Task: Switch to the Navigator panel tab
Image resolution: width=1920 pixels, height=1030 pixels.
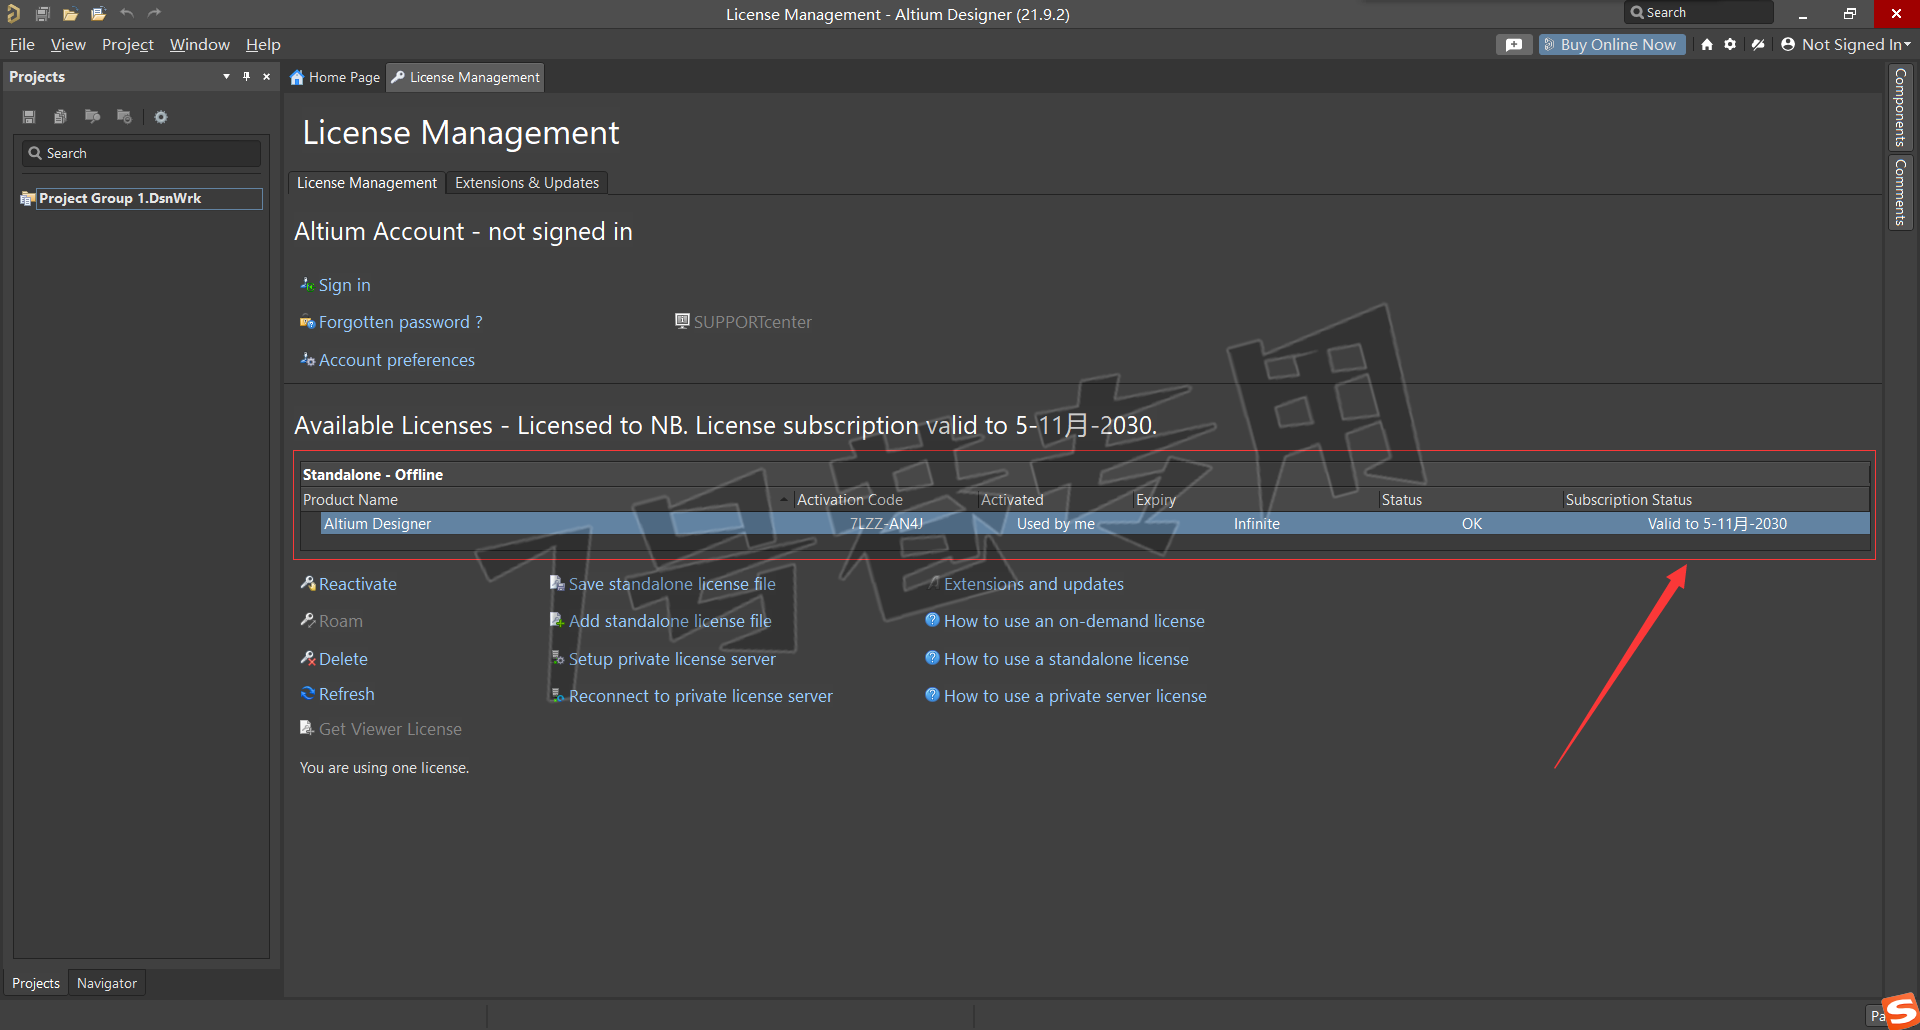Action: click(107, 983)
